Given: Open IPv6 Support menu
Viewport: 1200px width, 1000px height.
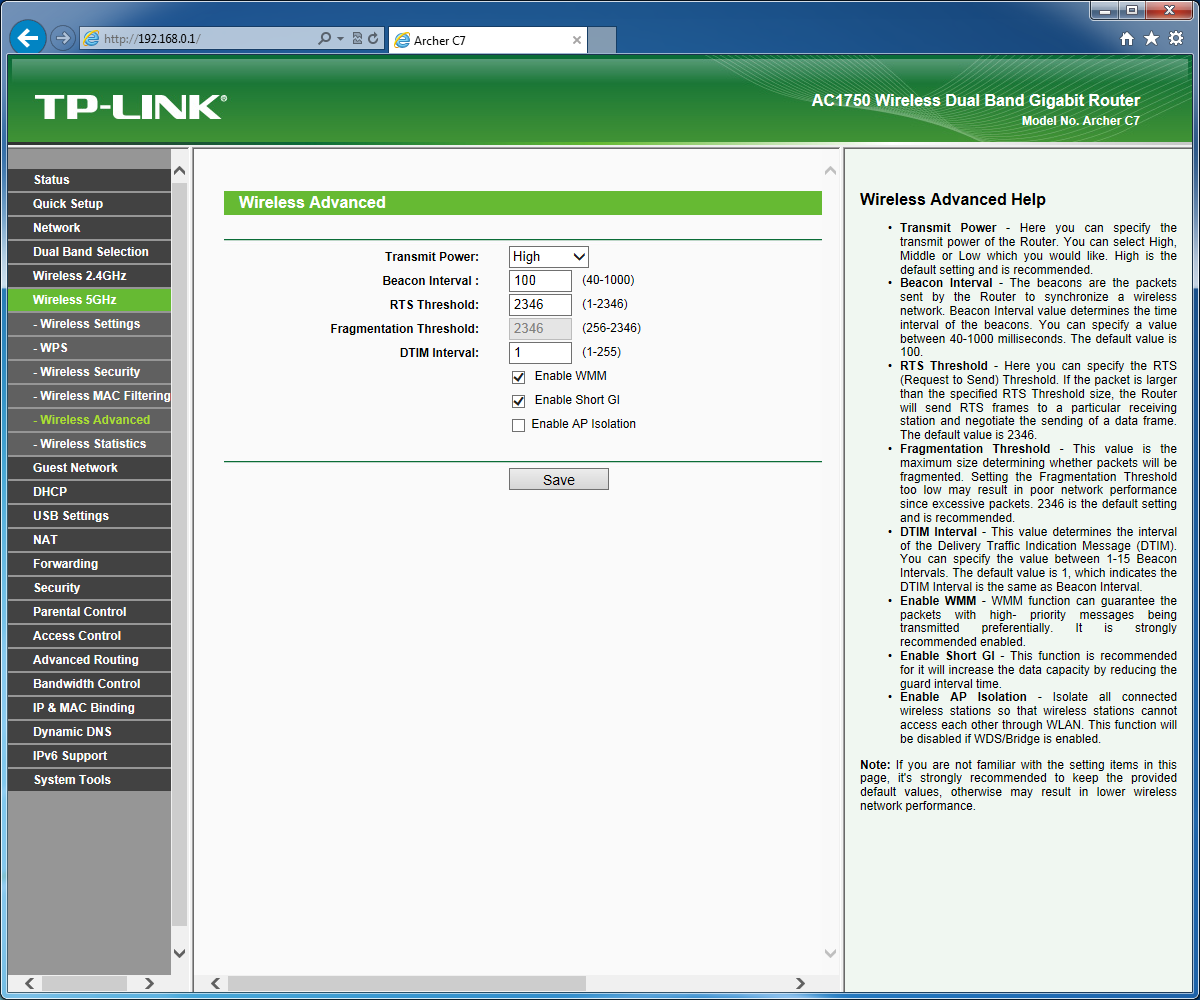Looking at the screenshot, I should (x=89, y=756).
